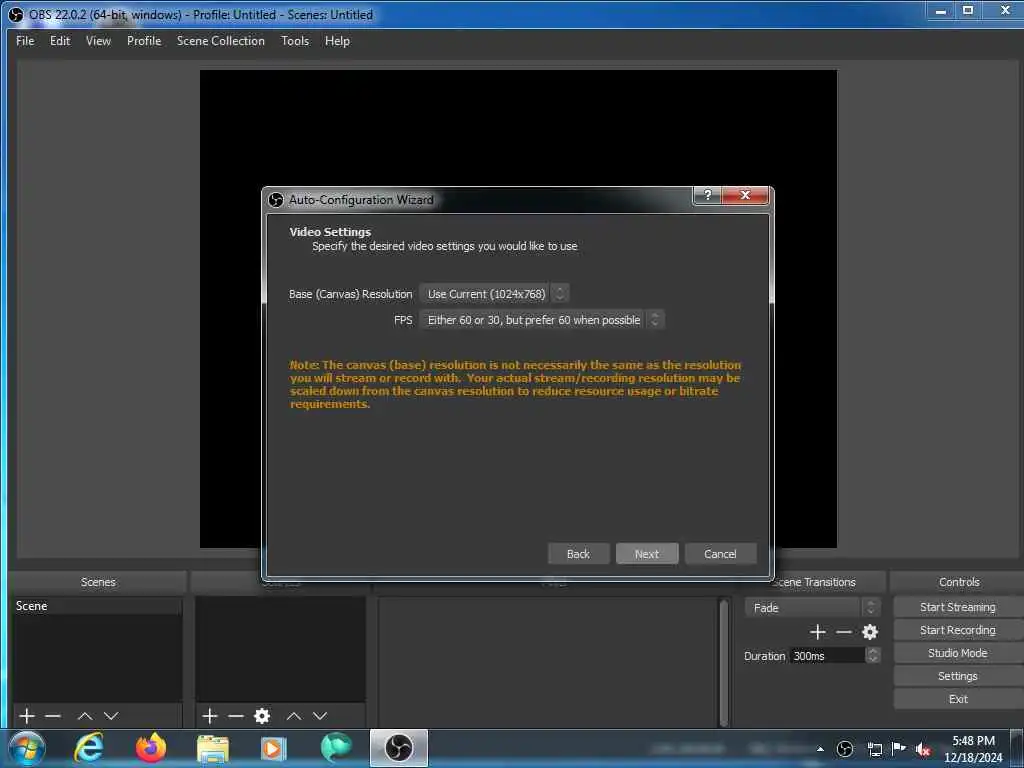Remove the scene transition with the minus icon
1024x768 pixels.
[x=844, y=632]
